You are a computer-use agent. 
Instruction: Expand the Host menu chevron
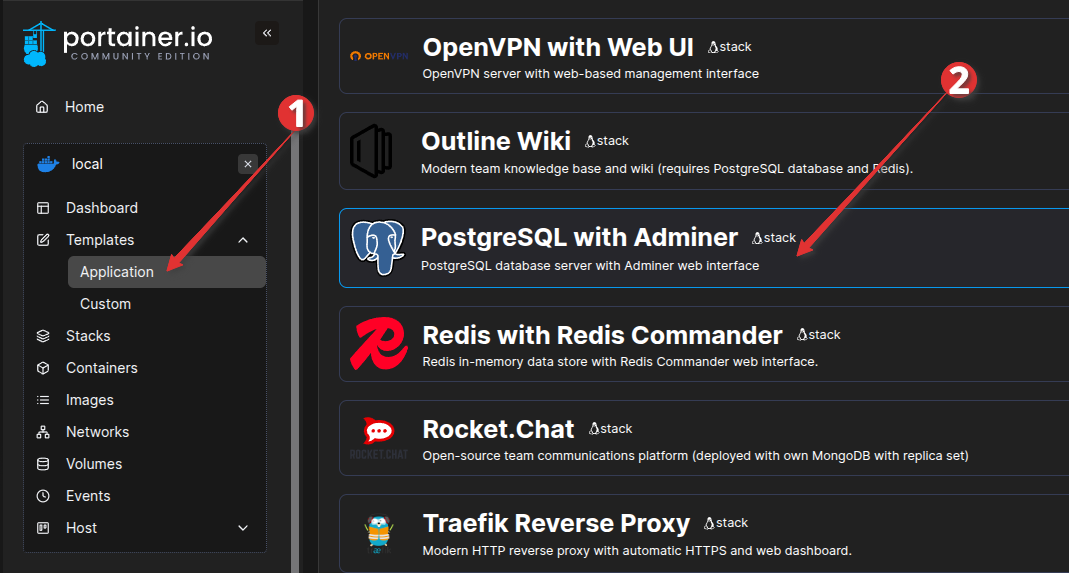coord(243,529)
